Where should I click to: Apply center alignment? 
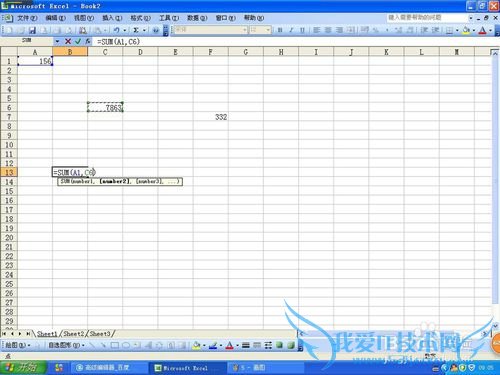(x=328, y=30)
